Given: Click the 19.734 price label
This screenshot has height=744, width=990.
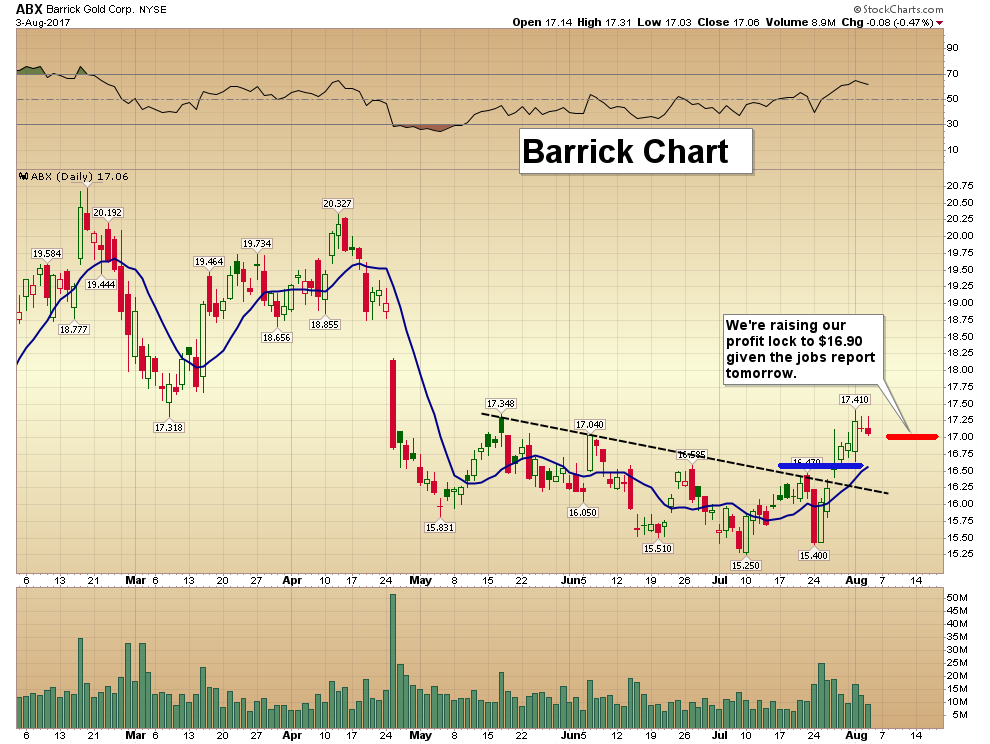Looking at the screenshot, I should [257, 244].
